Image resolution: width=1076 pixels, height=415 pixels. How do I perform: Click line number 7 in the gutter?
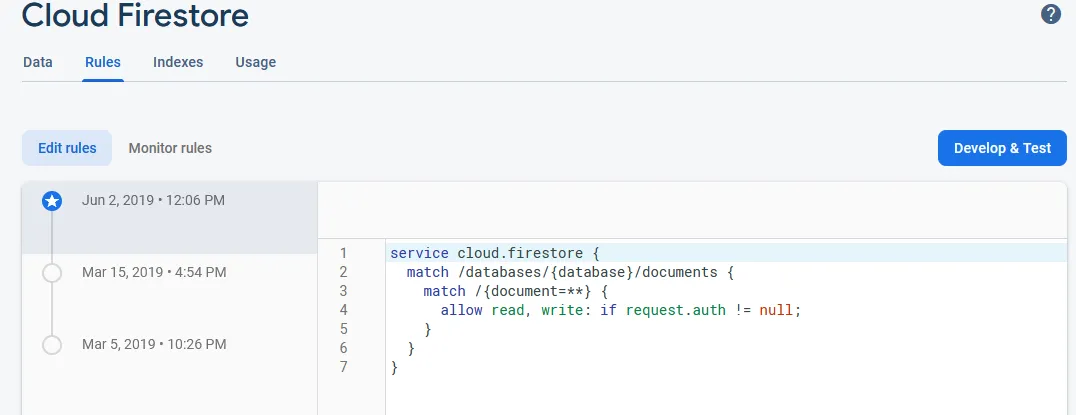point(343,367)
